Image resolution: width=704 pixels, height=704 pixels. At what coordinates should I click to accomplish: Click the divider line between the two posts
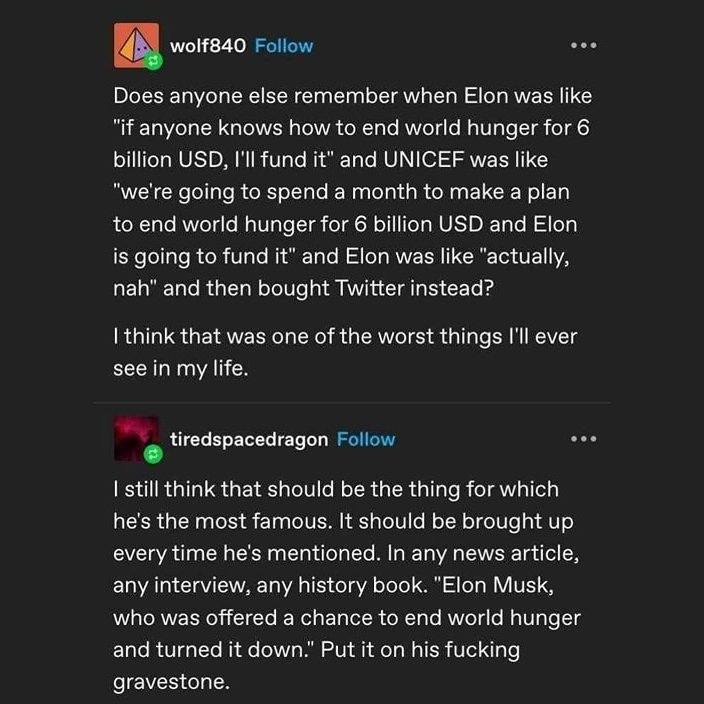352,402
